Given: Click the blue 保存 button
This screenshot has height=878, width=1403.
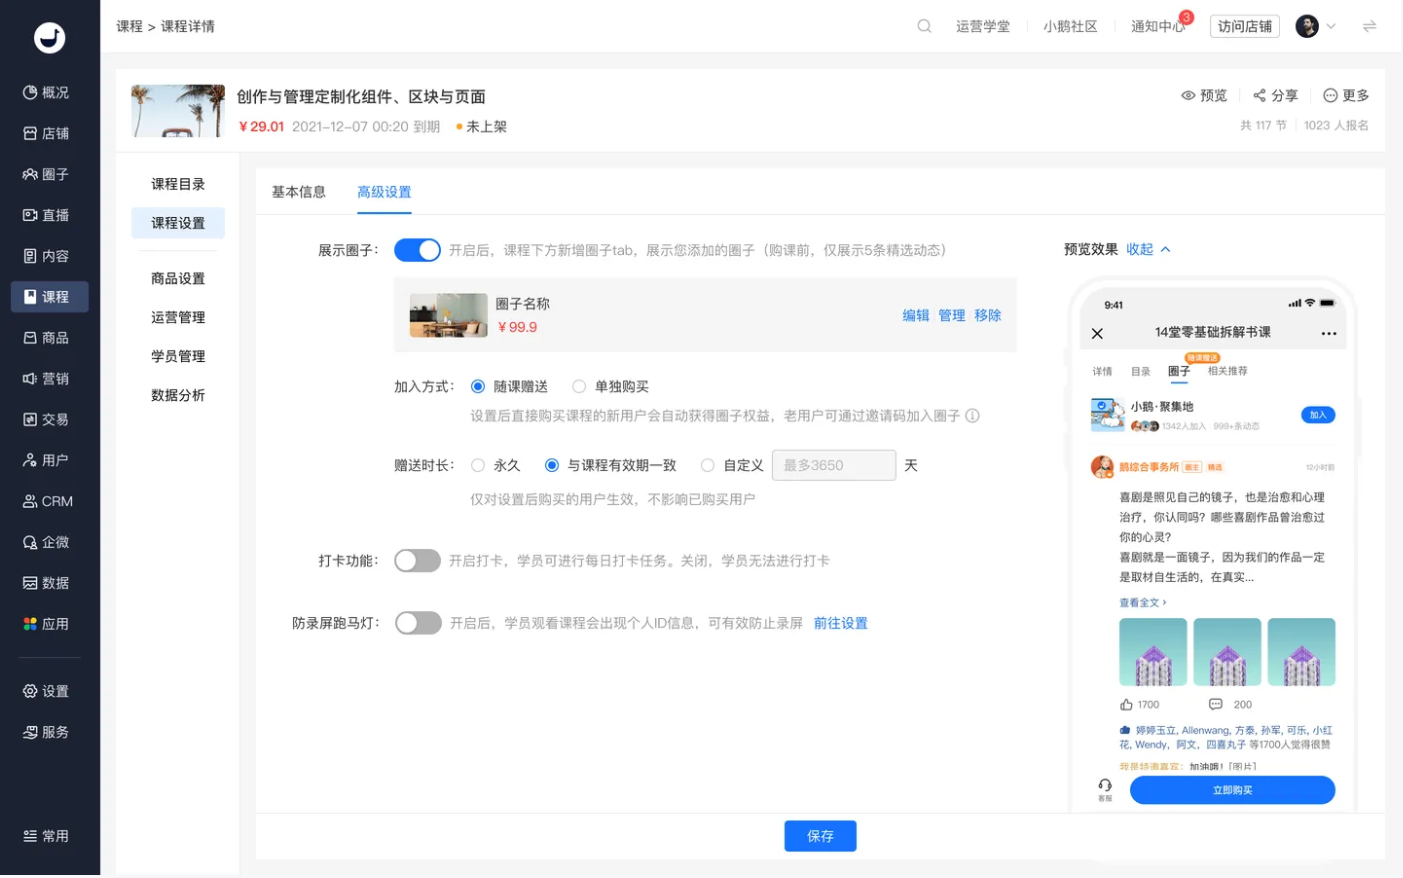Looking at the screenshot, I should coord(820,836).
